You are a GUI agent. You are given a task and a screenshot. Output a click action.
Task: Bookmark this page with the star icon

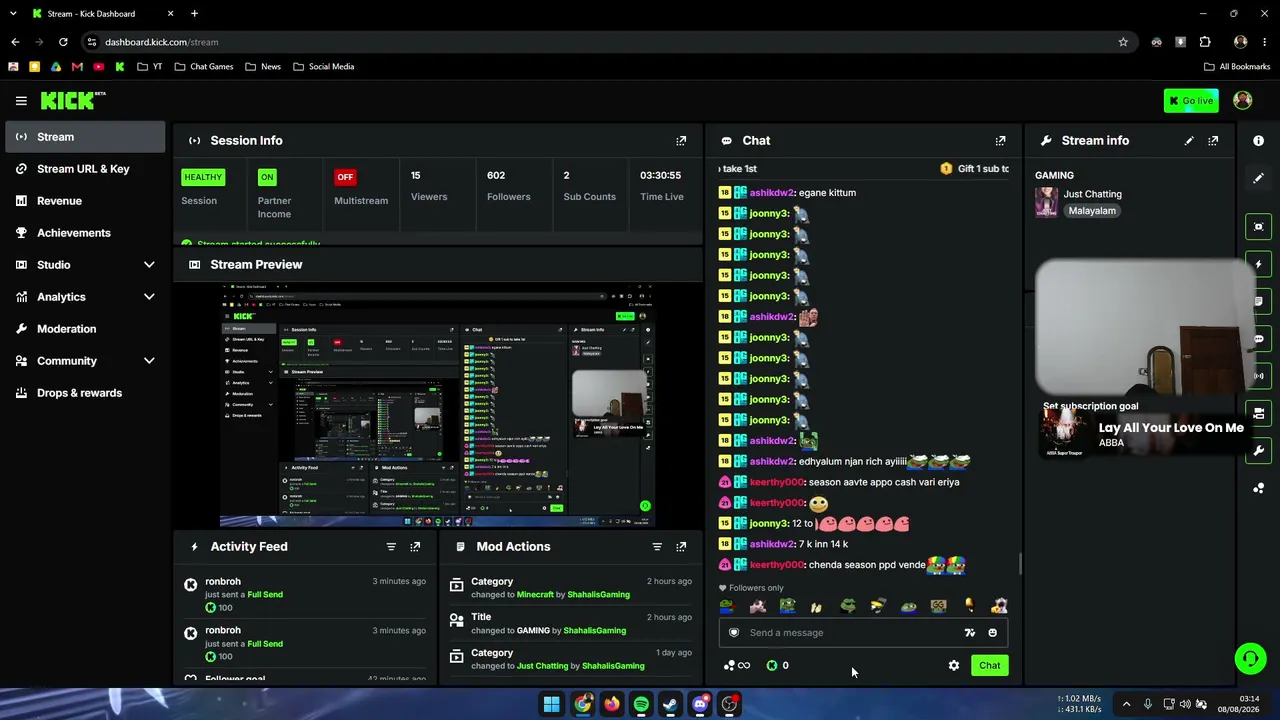pos(1123,42)
